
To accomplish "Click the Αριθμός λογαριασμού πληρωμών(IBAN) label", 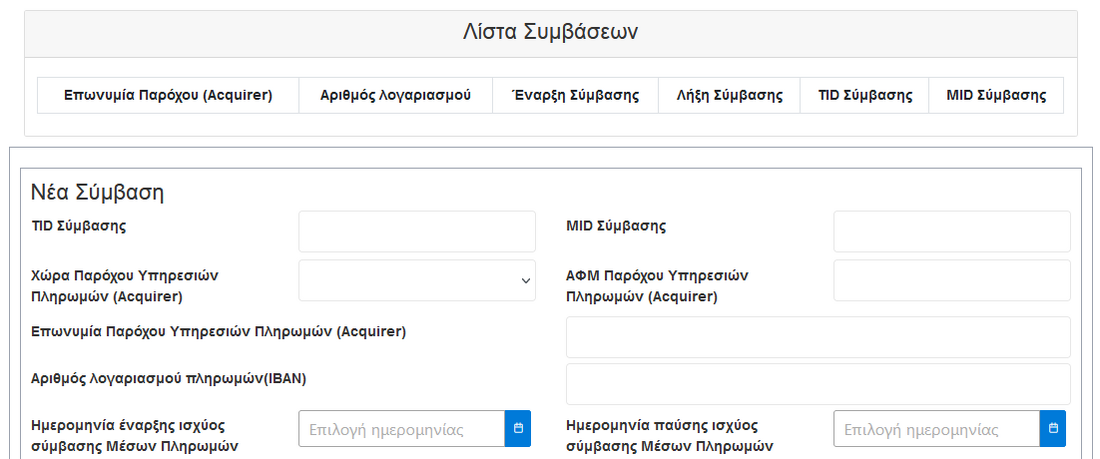I will click(169, 378).
